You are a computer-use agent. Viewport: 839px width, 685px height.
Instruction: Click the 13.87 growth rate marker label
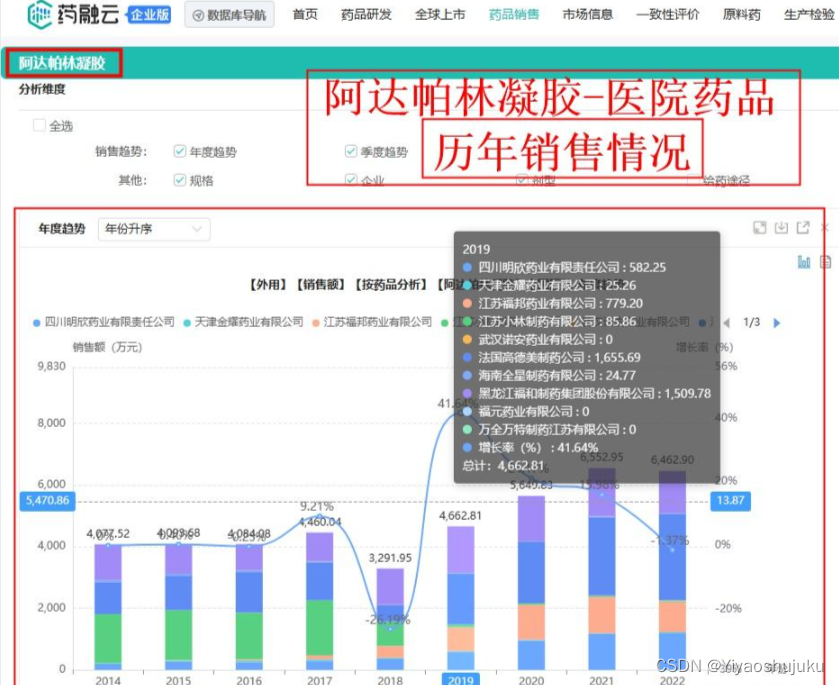pos(730,501)
